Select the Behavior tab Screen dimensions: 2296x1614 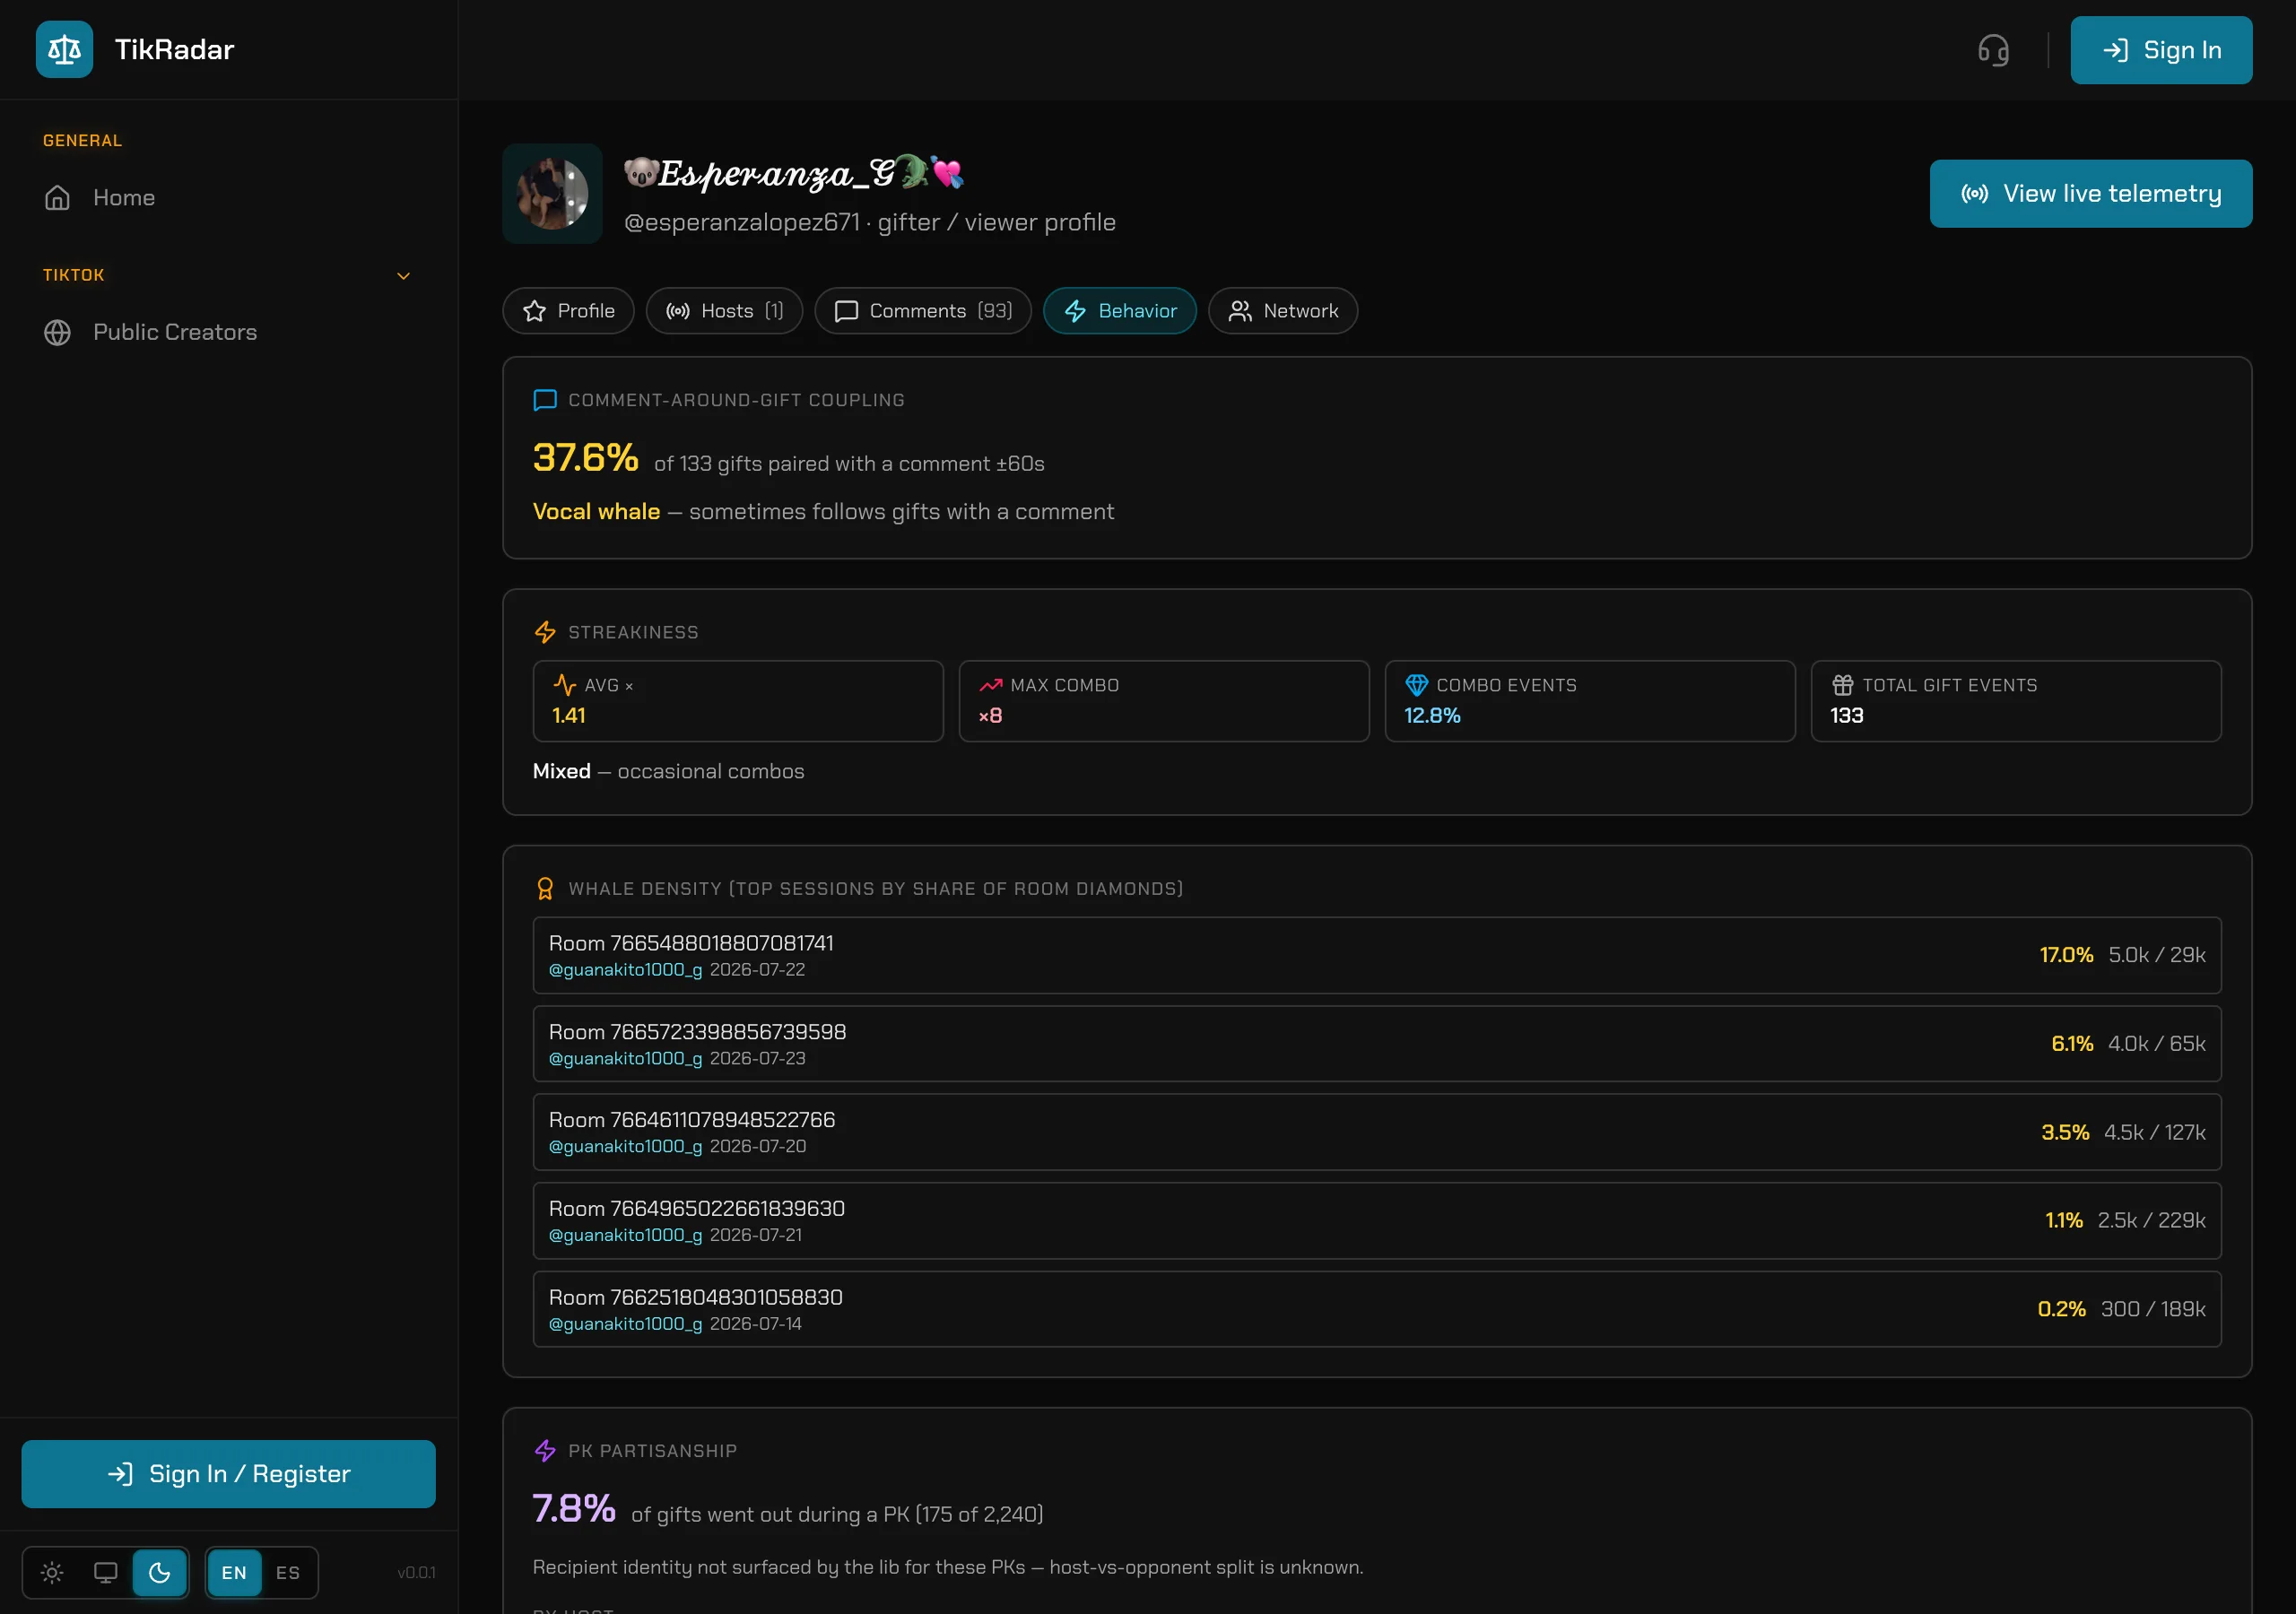tap(1120, 311)
